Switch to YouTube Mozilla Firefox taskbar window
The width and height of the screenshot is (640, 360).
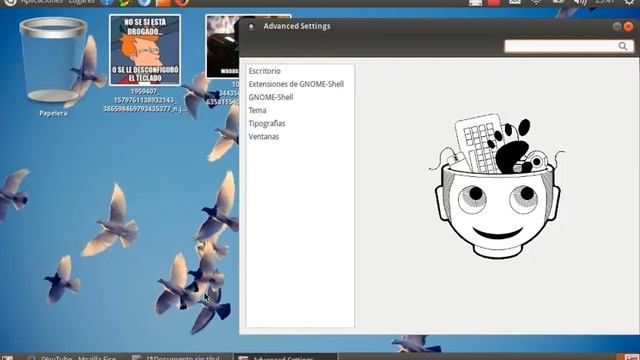pos(72,357)
